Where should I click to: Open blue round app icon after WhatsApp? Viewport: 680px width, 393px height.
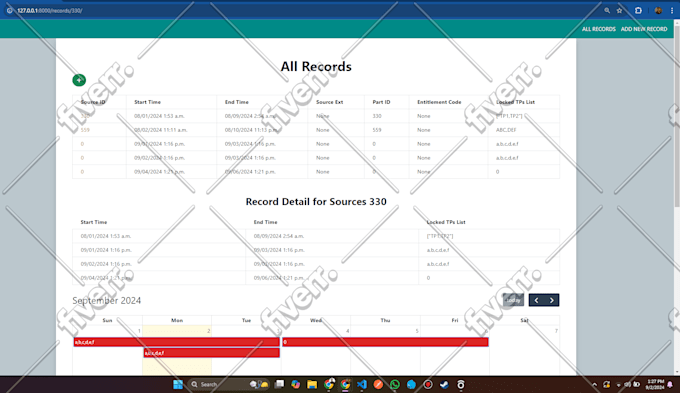[x=411, y=384]
